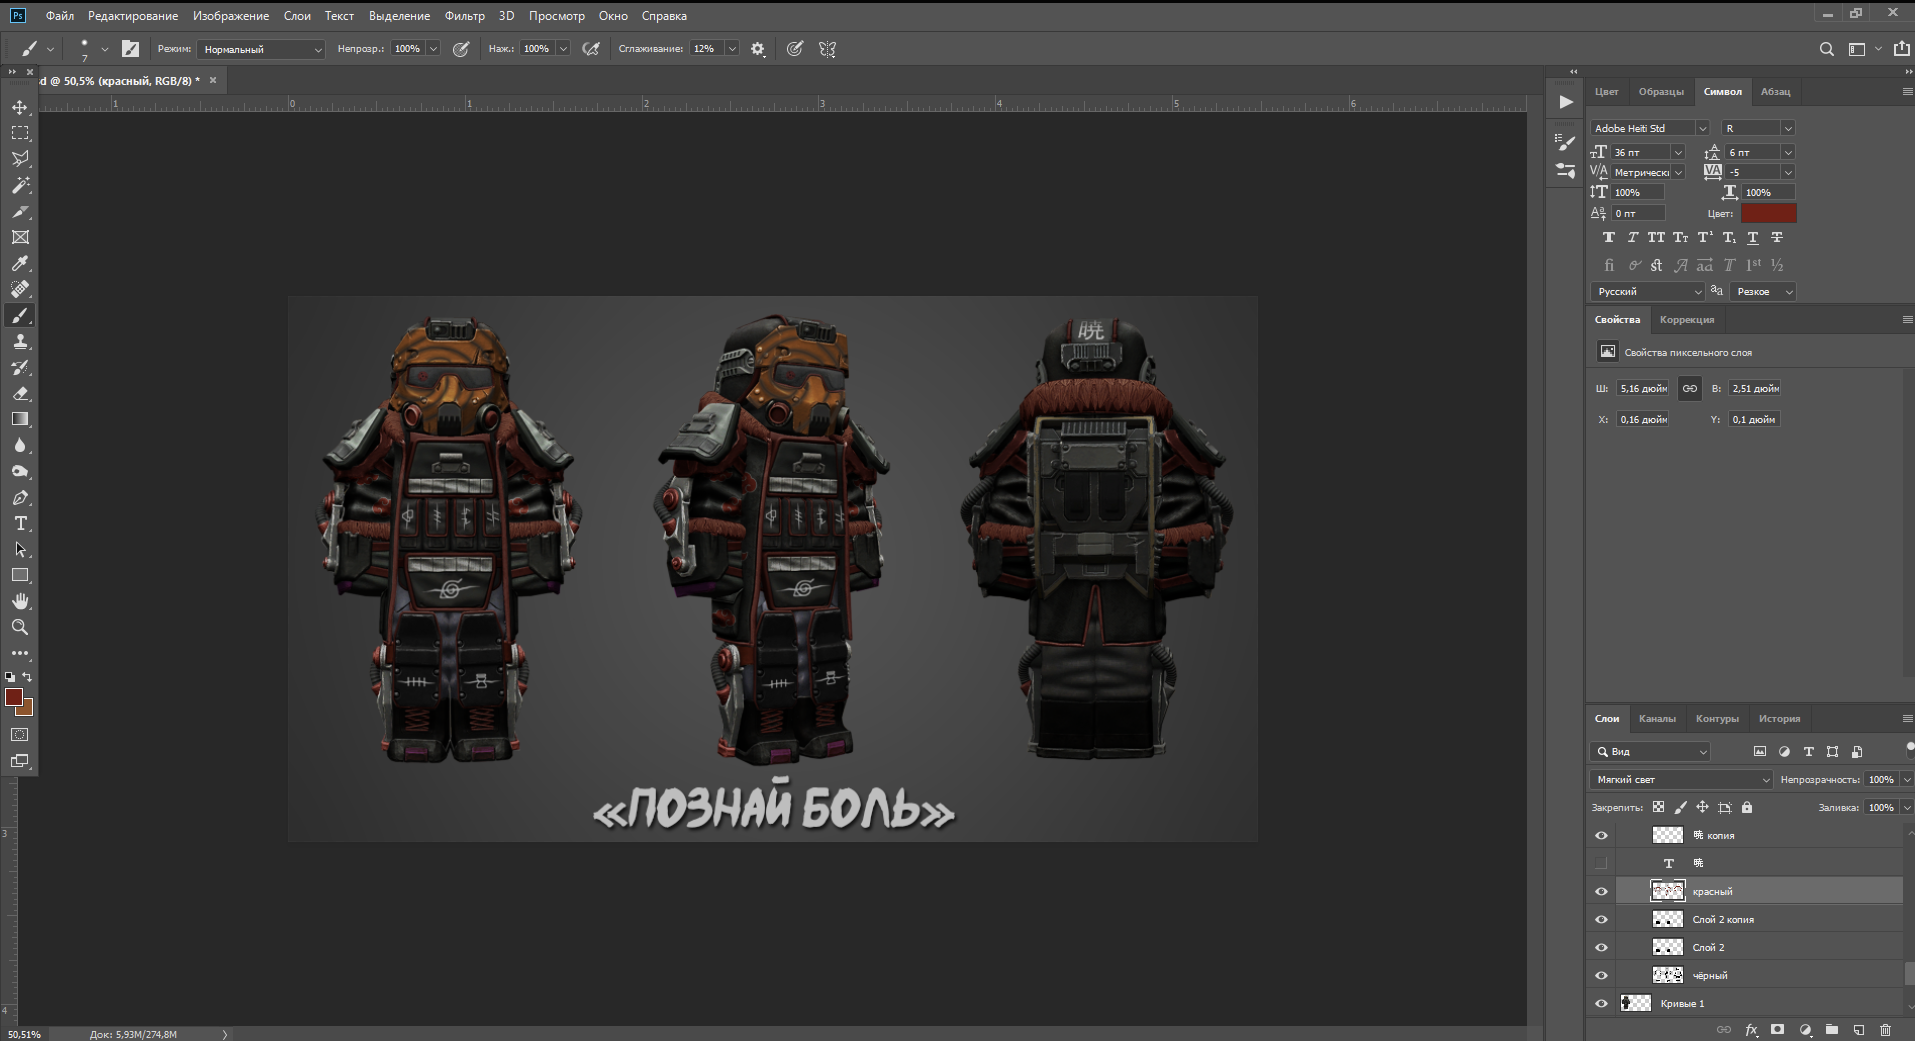Screen dimensions: 1915x1041
Task: Switch to the Образцы tab
Action: click(1661, 91)
